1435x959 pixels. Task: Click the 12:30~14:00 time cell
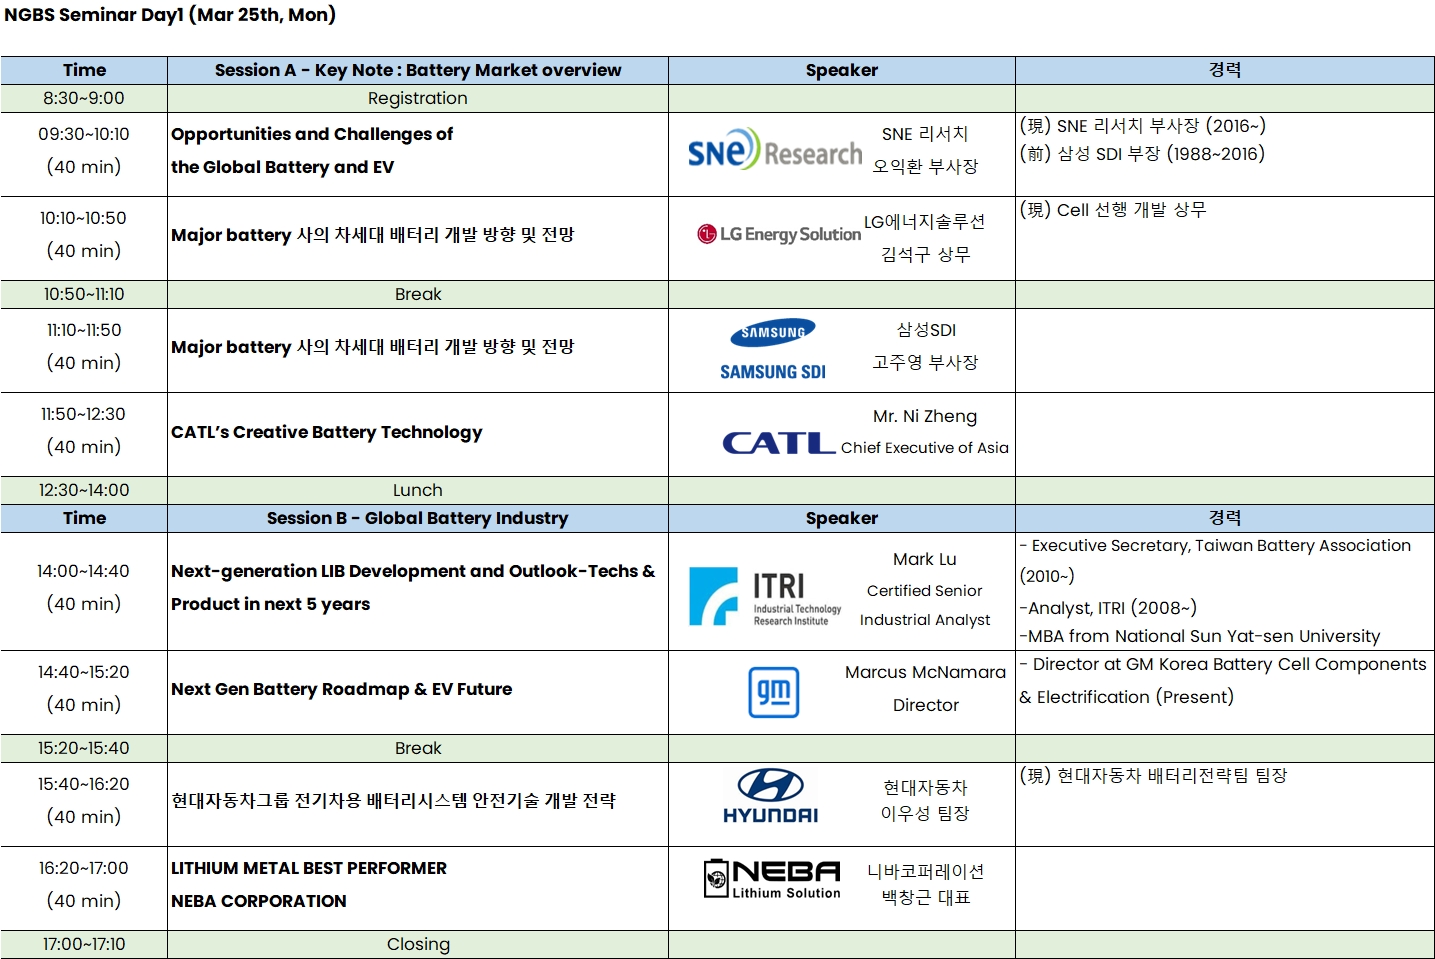pyautogui.click(x=84, y=490)
